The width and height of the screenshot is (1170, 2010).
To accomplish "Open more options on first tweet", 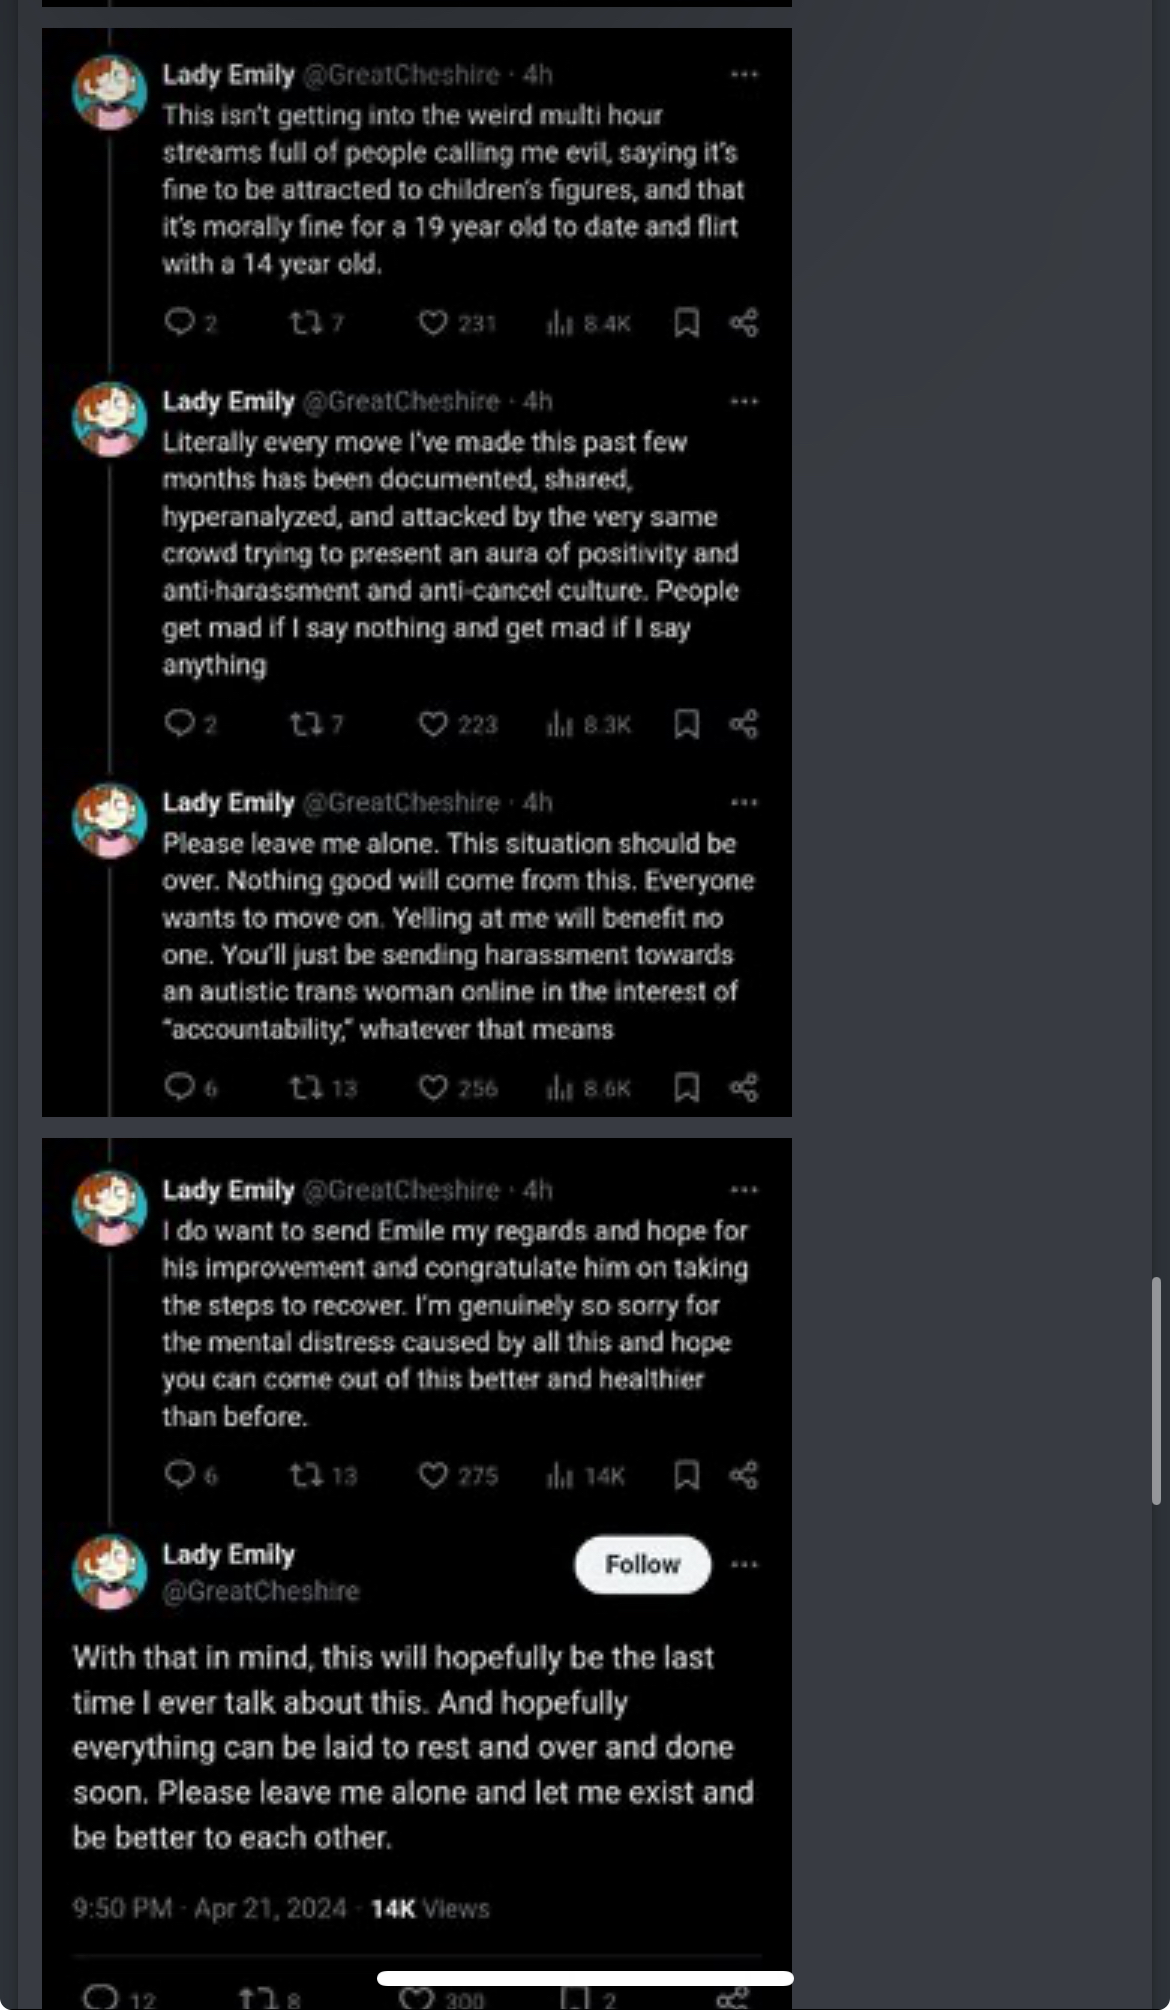I will pos(744,75).
